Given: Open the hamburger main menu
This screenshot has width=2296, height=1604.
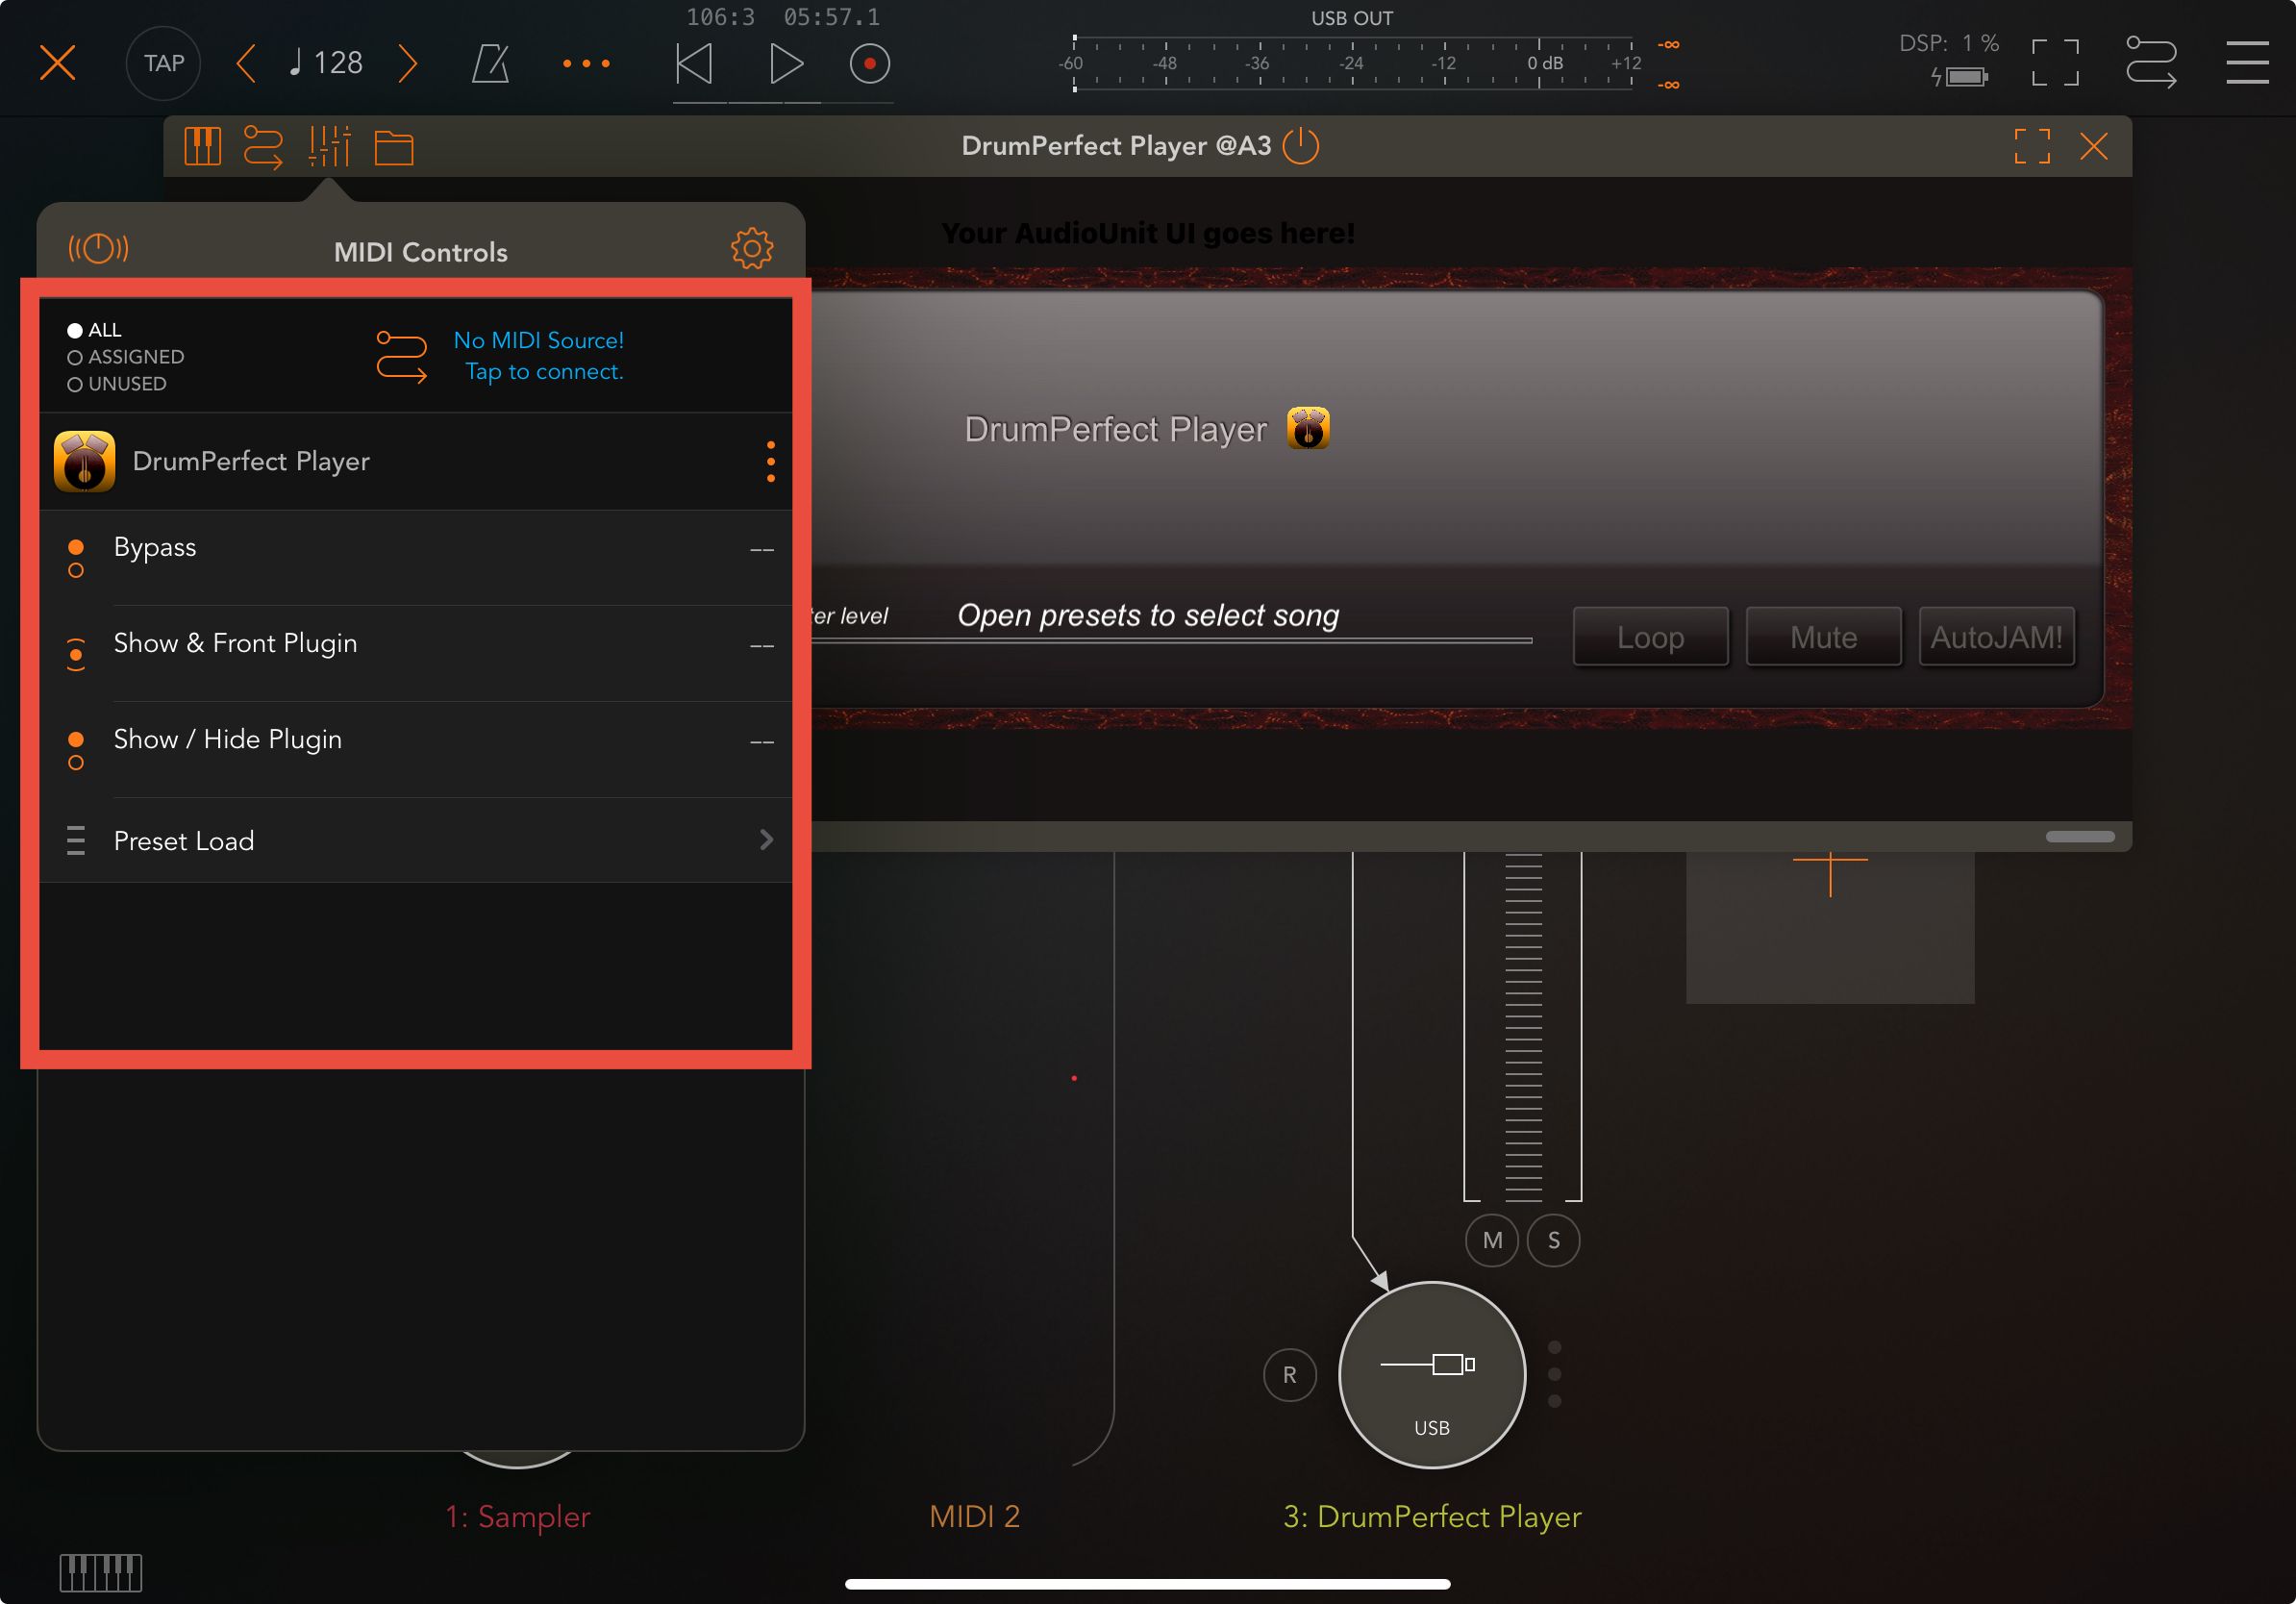Looking at the screenshot, I should [x=2247, y=63].
